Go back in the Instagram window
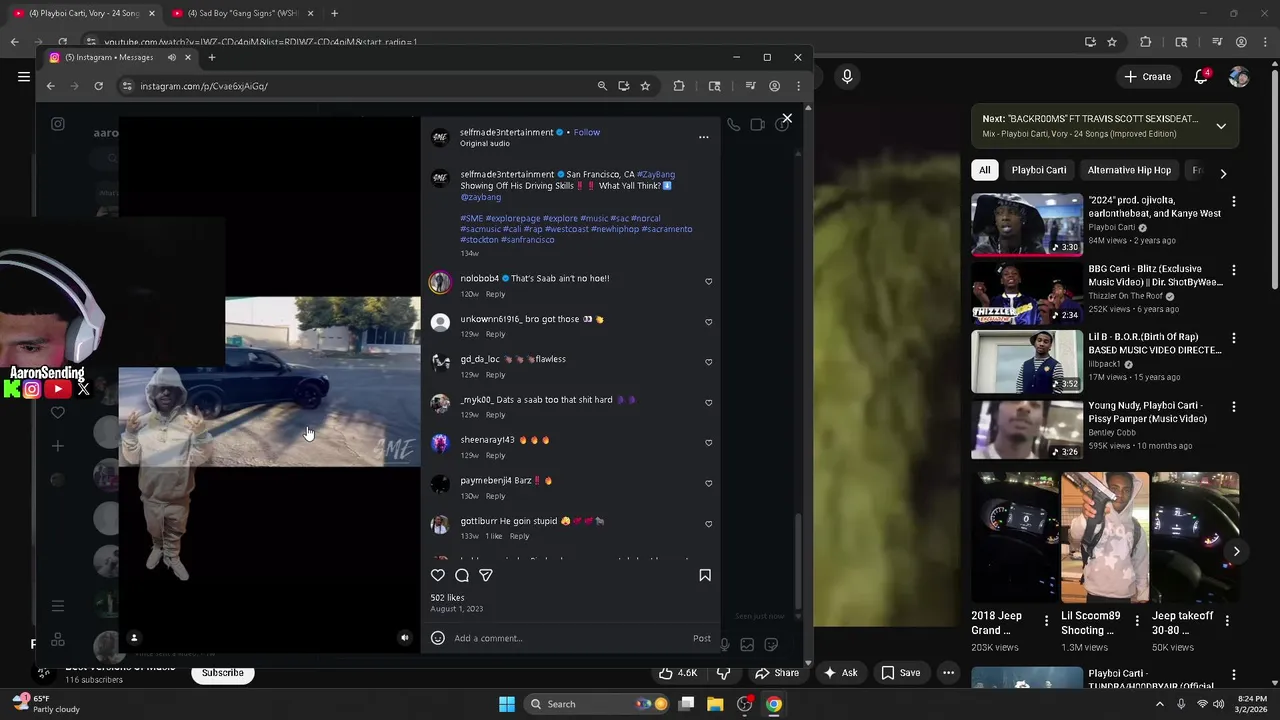The image size is (1280, 720). [51, 86]
